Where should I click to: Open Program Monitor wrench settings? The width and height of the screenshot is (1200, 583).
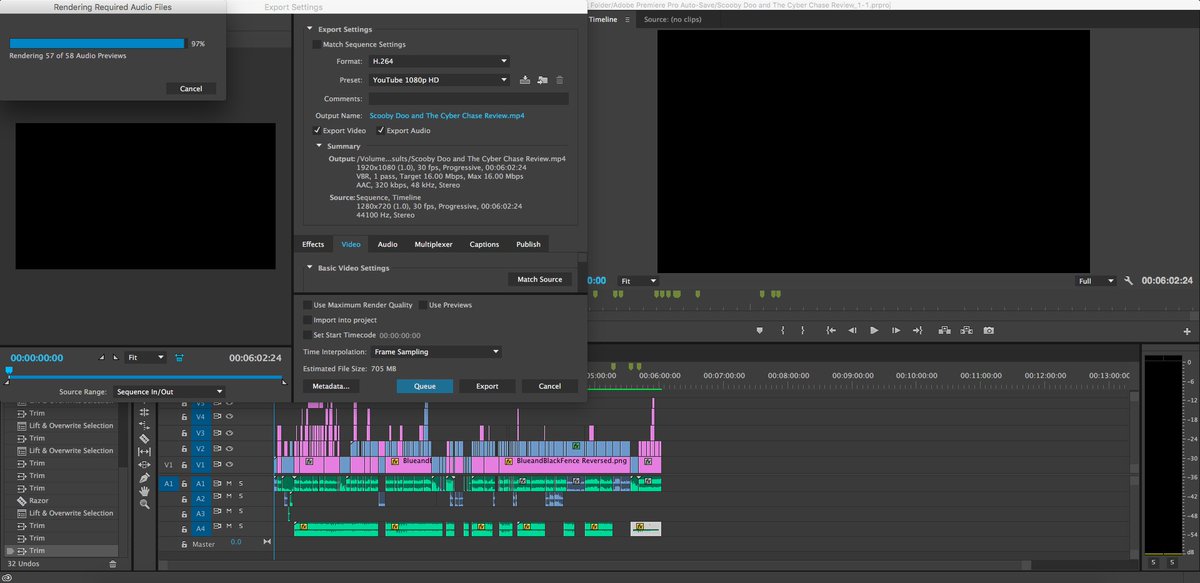tap(1128, 281)
